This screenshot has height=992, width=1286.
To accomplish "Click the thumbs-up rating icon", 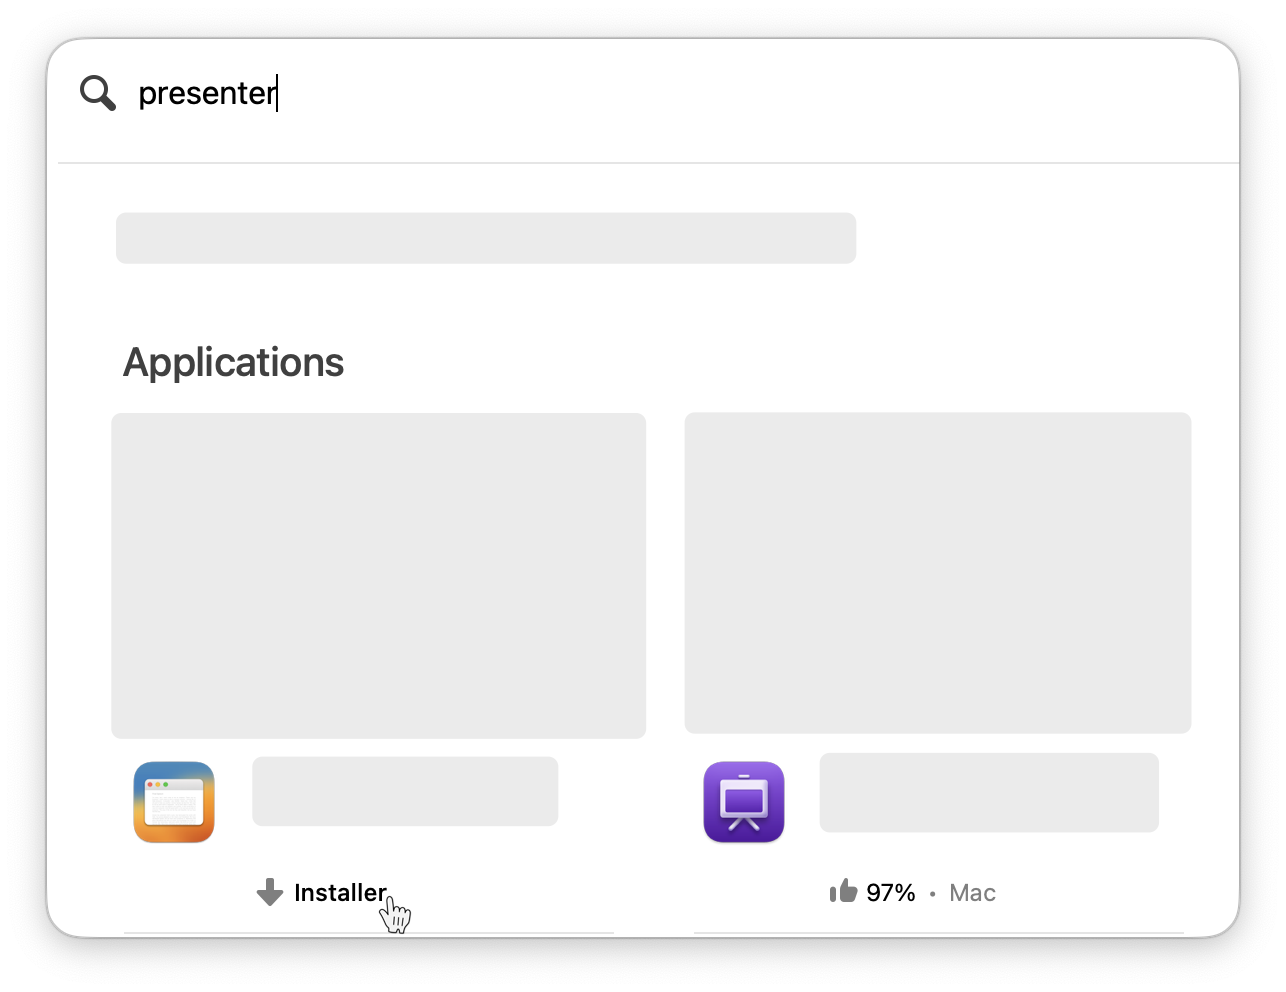I will click(843, 891).
